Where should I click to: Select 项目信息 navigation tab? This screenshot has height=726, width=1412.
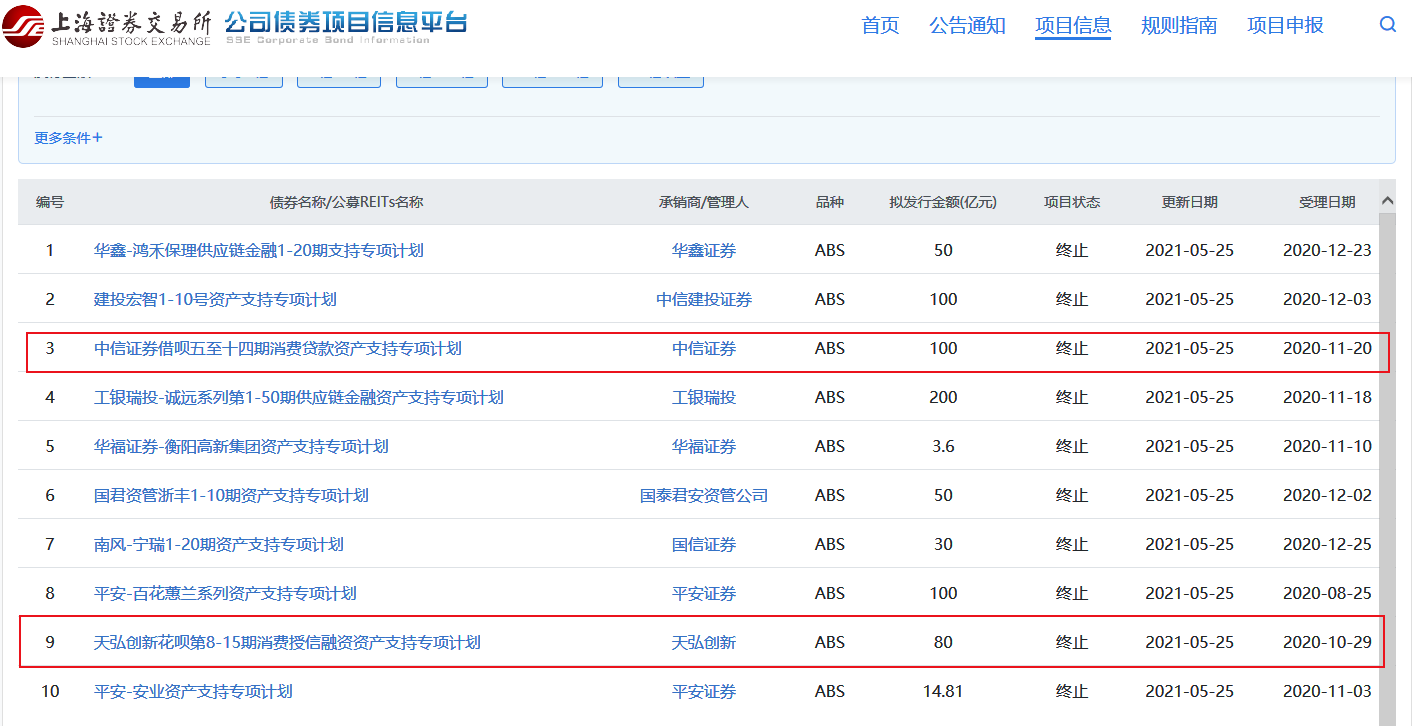click(x=1073, y=26)
